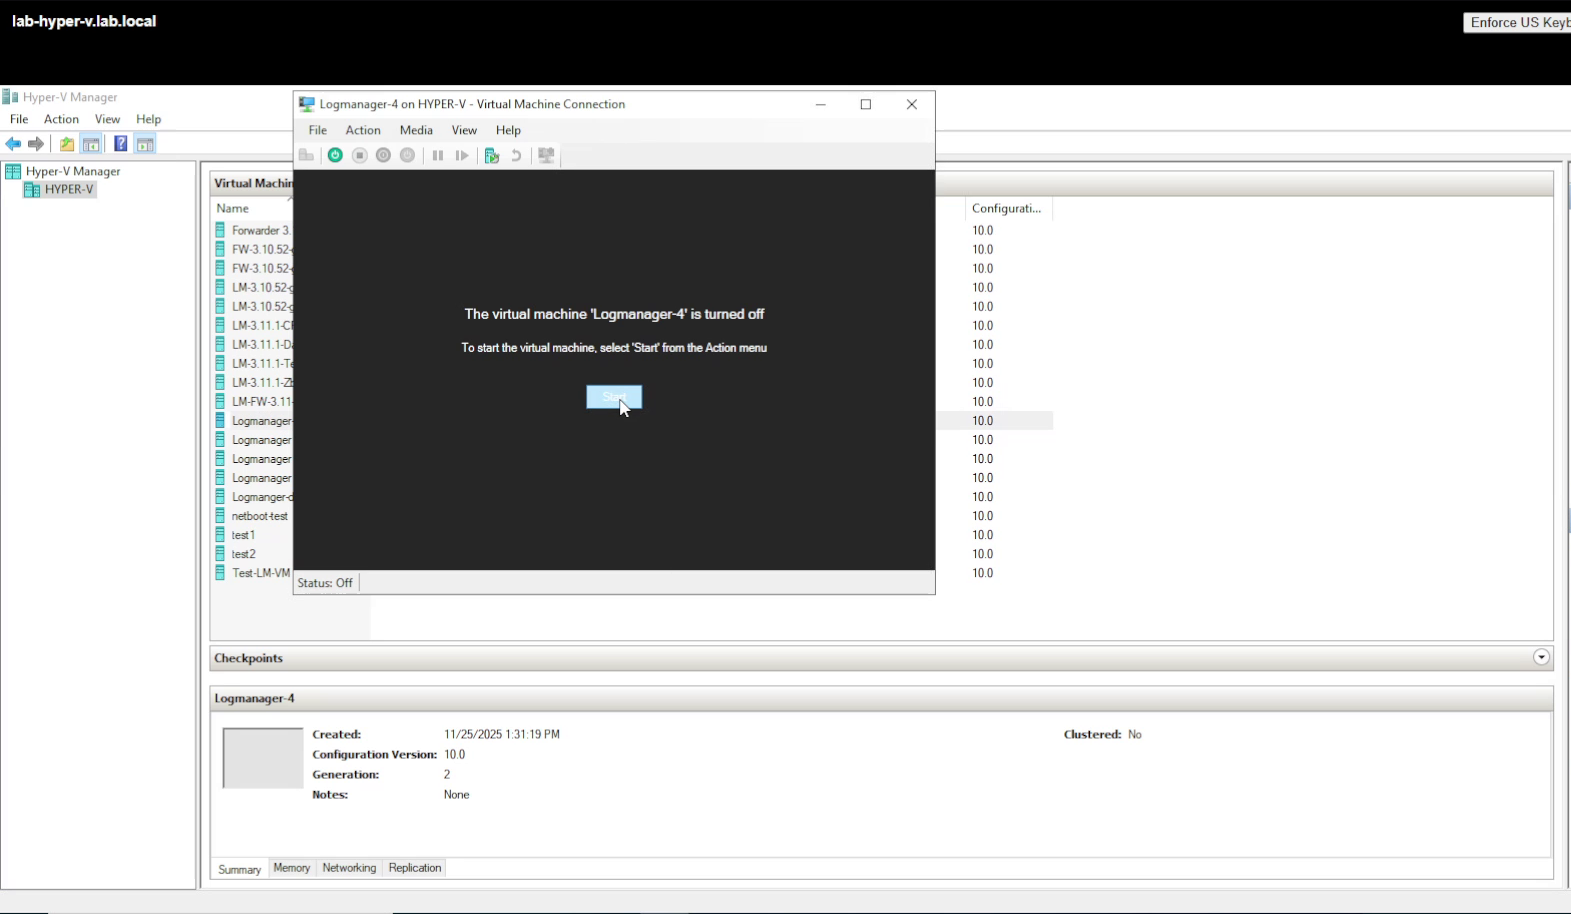This screenshot has width=1571, height=914.
Task: Open Action menu in VM Connection window
Action: 363,130
